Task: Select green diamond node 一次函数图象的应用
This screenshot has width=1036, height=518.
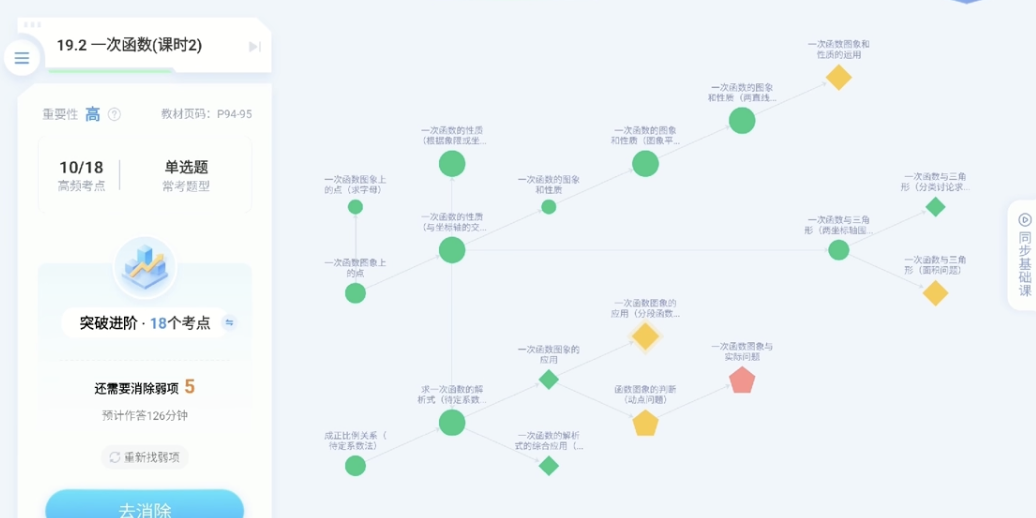Action: tap(548, 379)
